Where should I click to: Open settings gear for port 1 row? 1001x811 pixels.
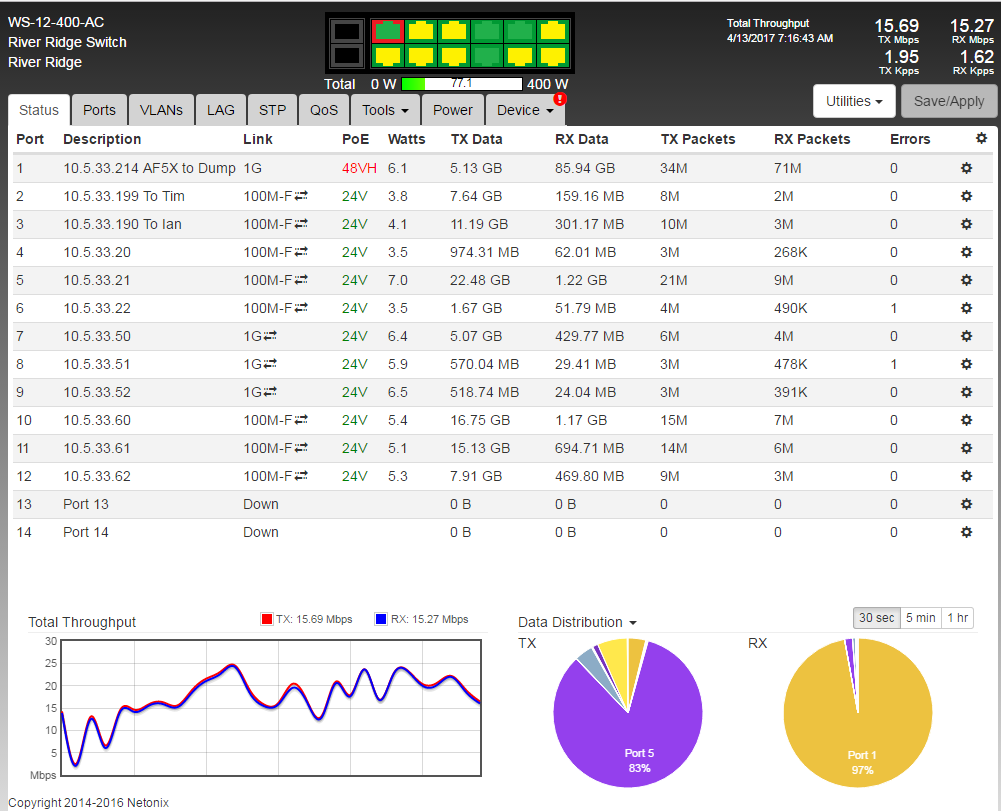pyautogui.click(x=966, y=168)
